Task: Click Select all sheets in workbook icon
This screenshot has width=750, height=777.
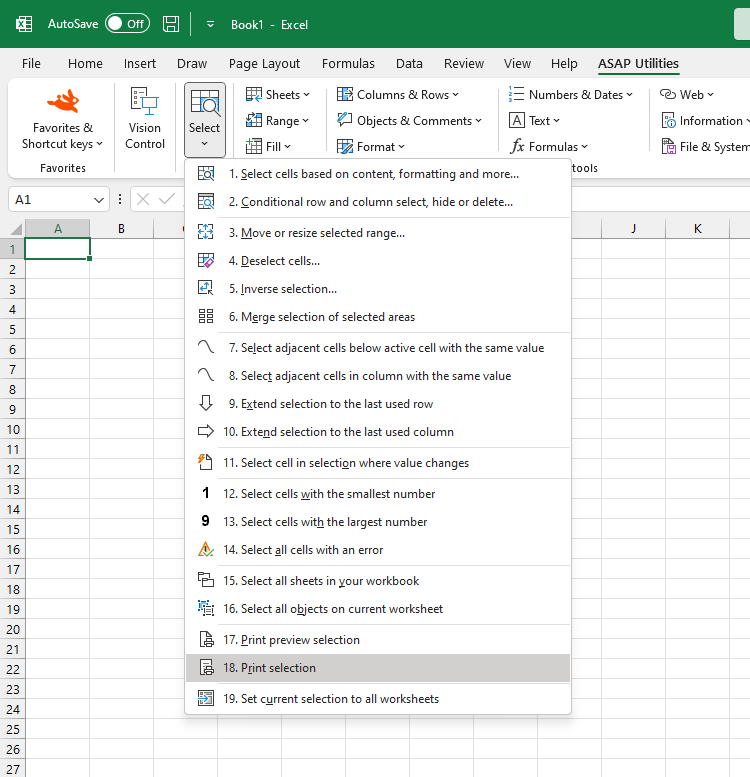Action: pos(206,580)
